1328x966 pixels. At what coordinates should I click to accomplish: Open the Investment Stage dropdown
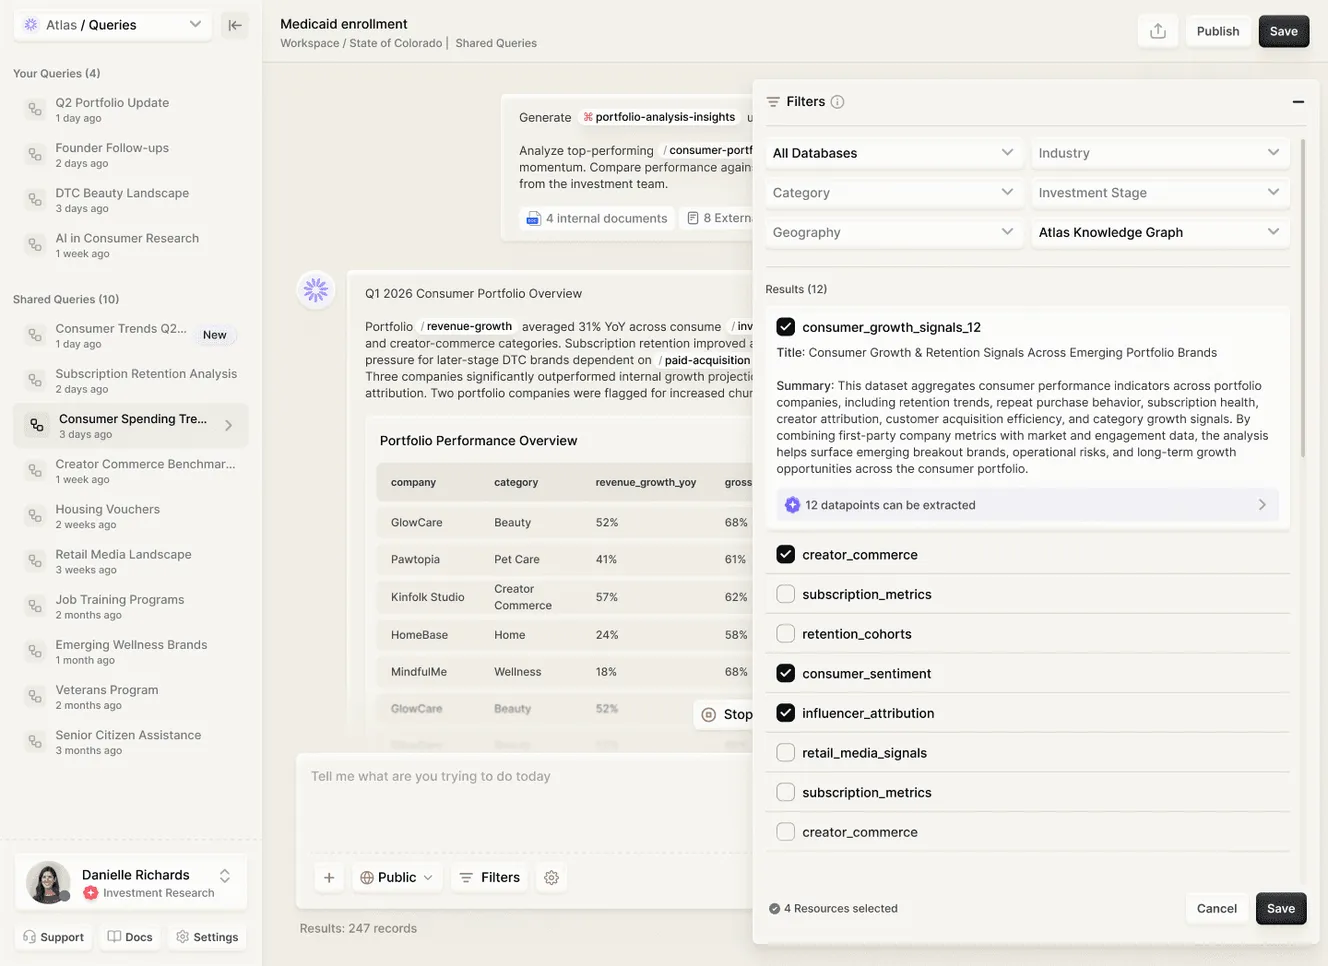[x=1160, y=192]
